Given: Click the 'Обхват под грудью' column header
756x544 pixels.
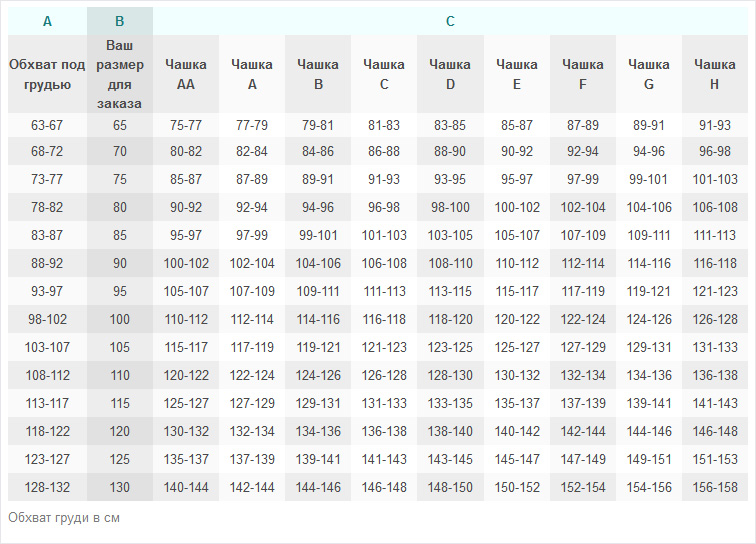Looking at the screenshot, I should click(47, 74).
